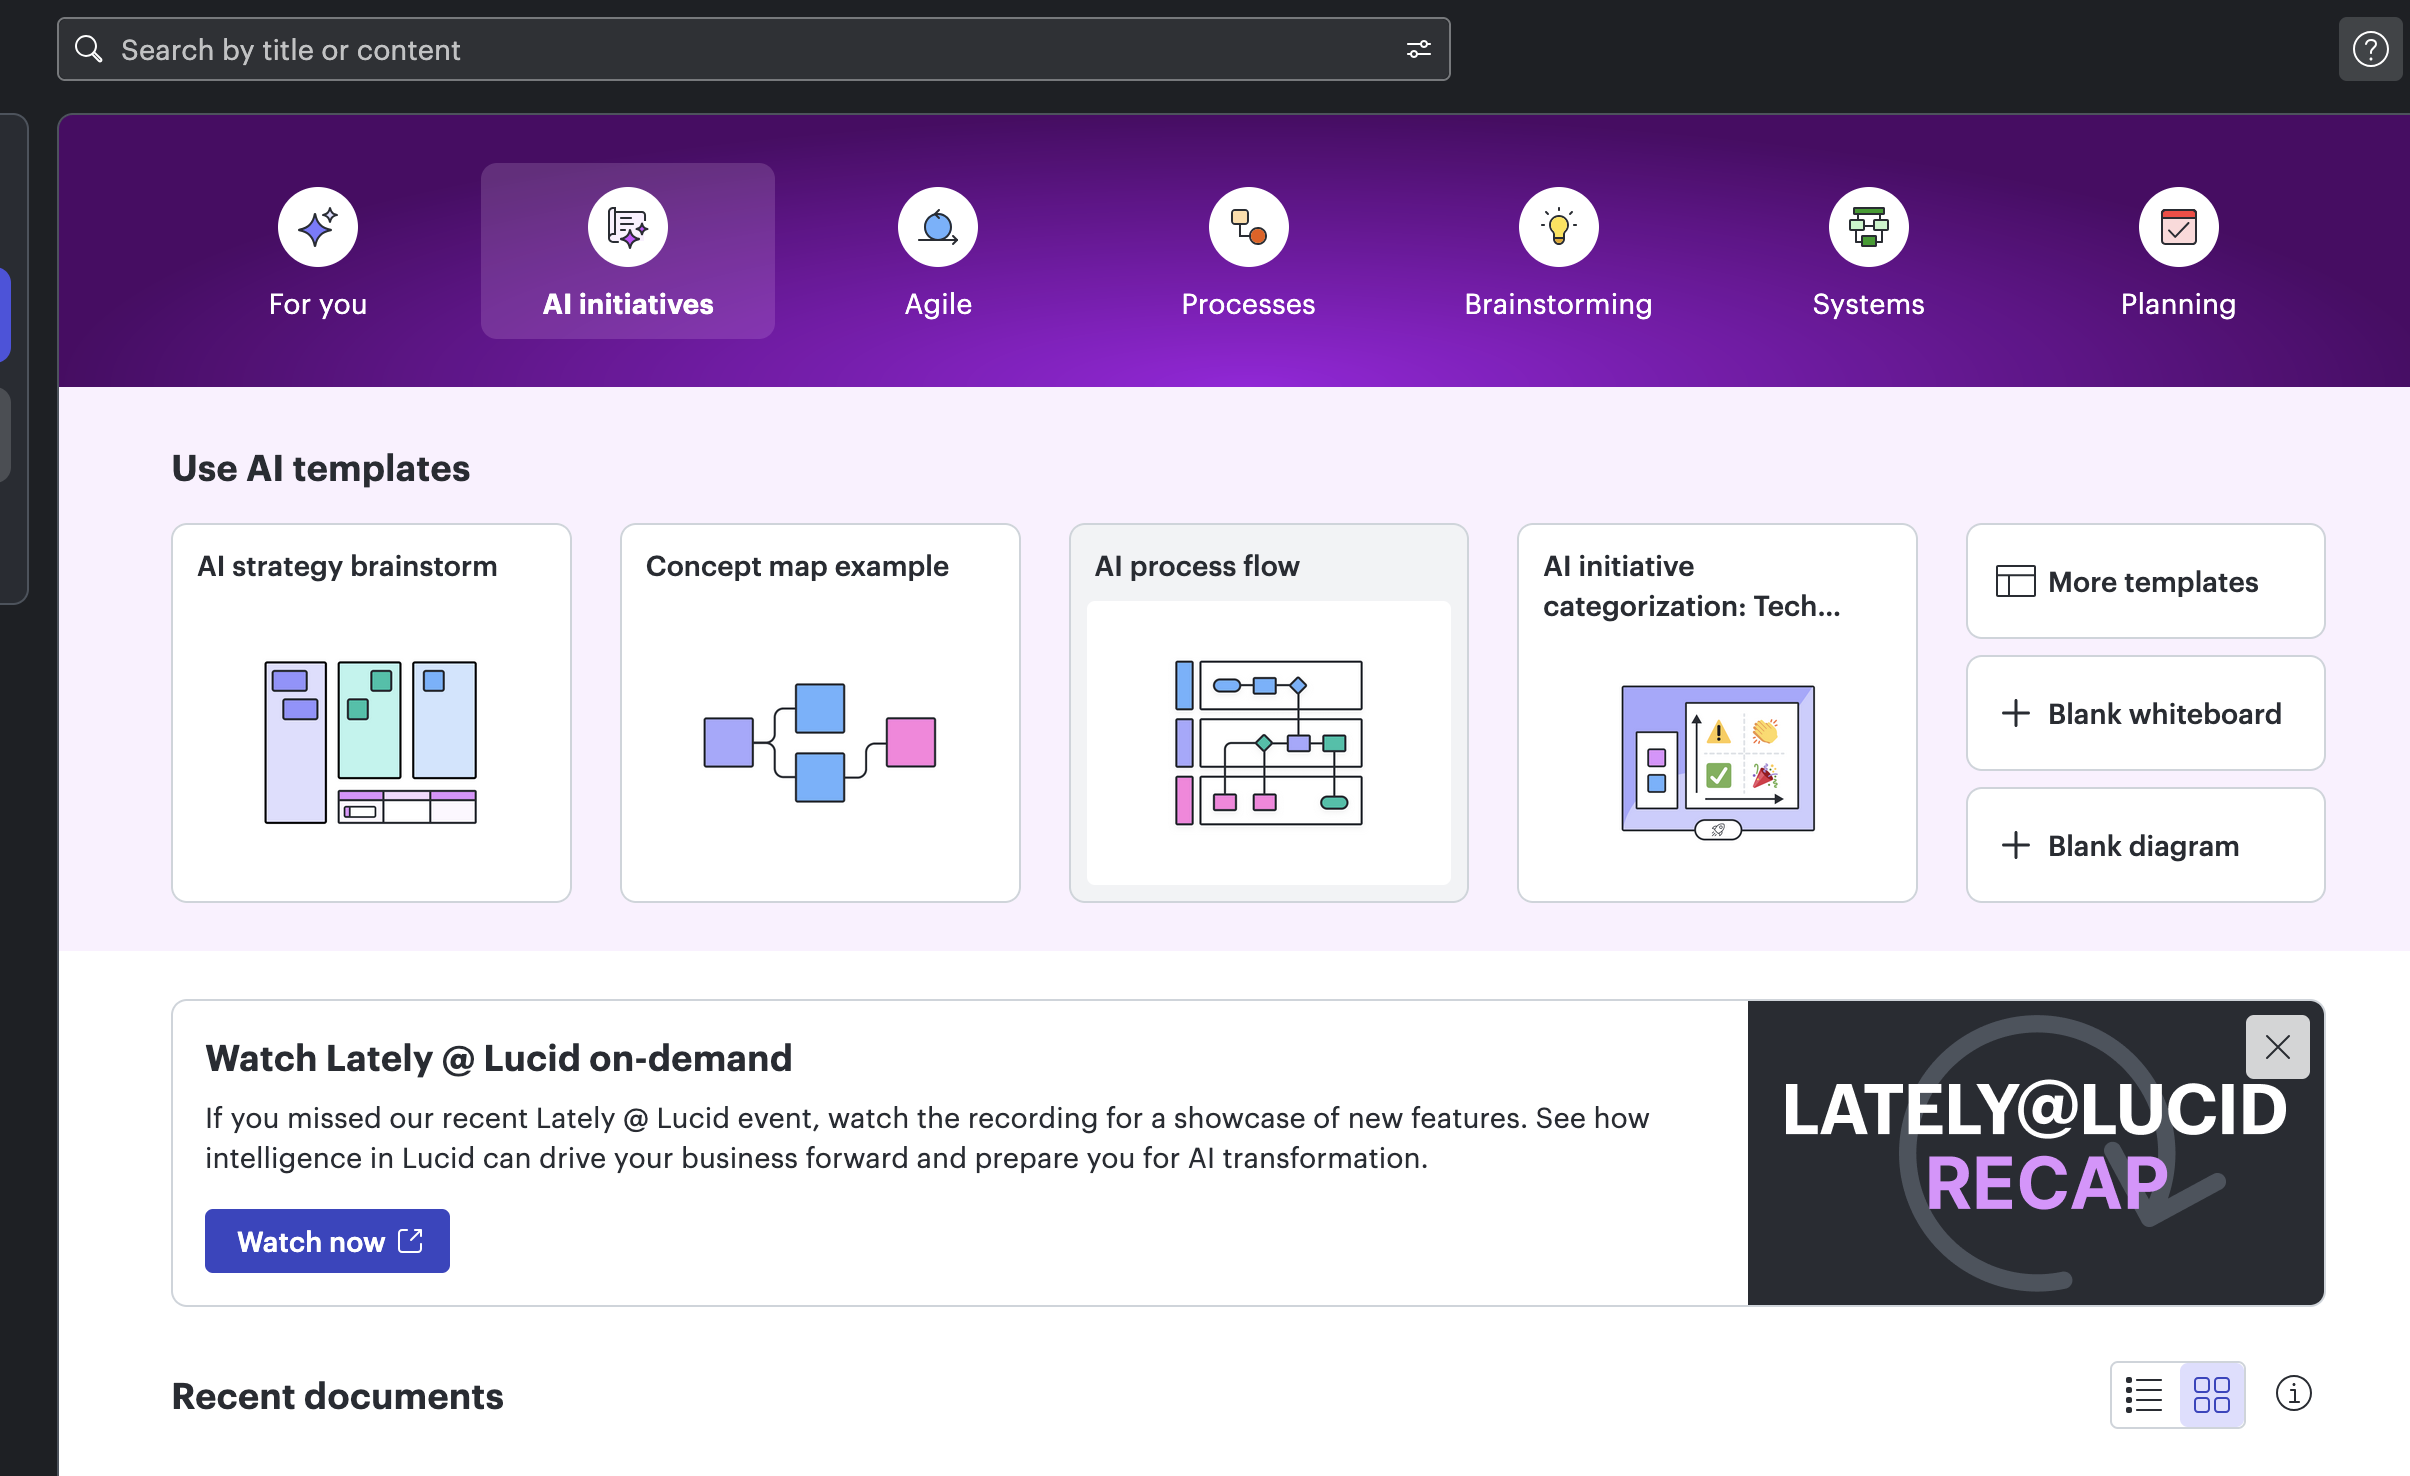Image resolution: width=2410 pixels, height=1476 pixels.
Task: Open the Brainstorming lightbulb icon
Action: [1558, 228]
